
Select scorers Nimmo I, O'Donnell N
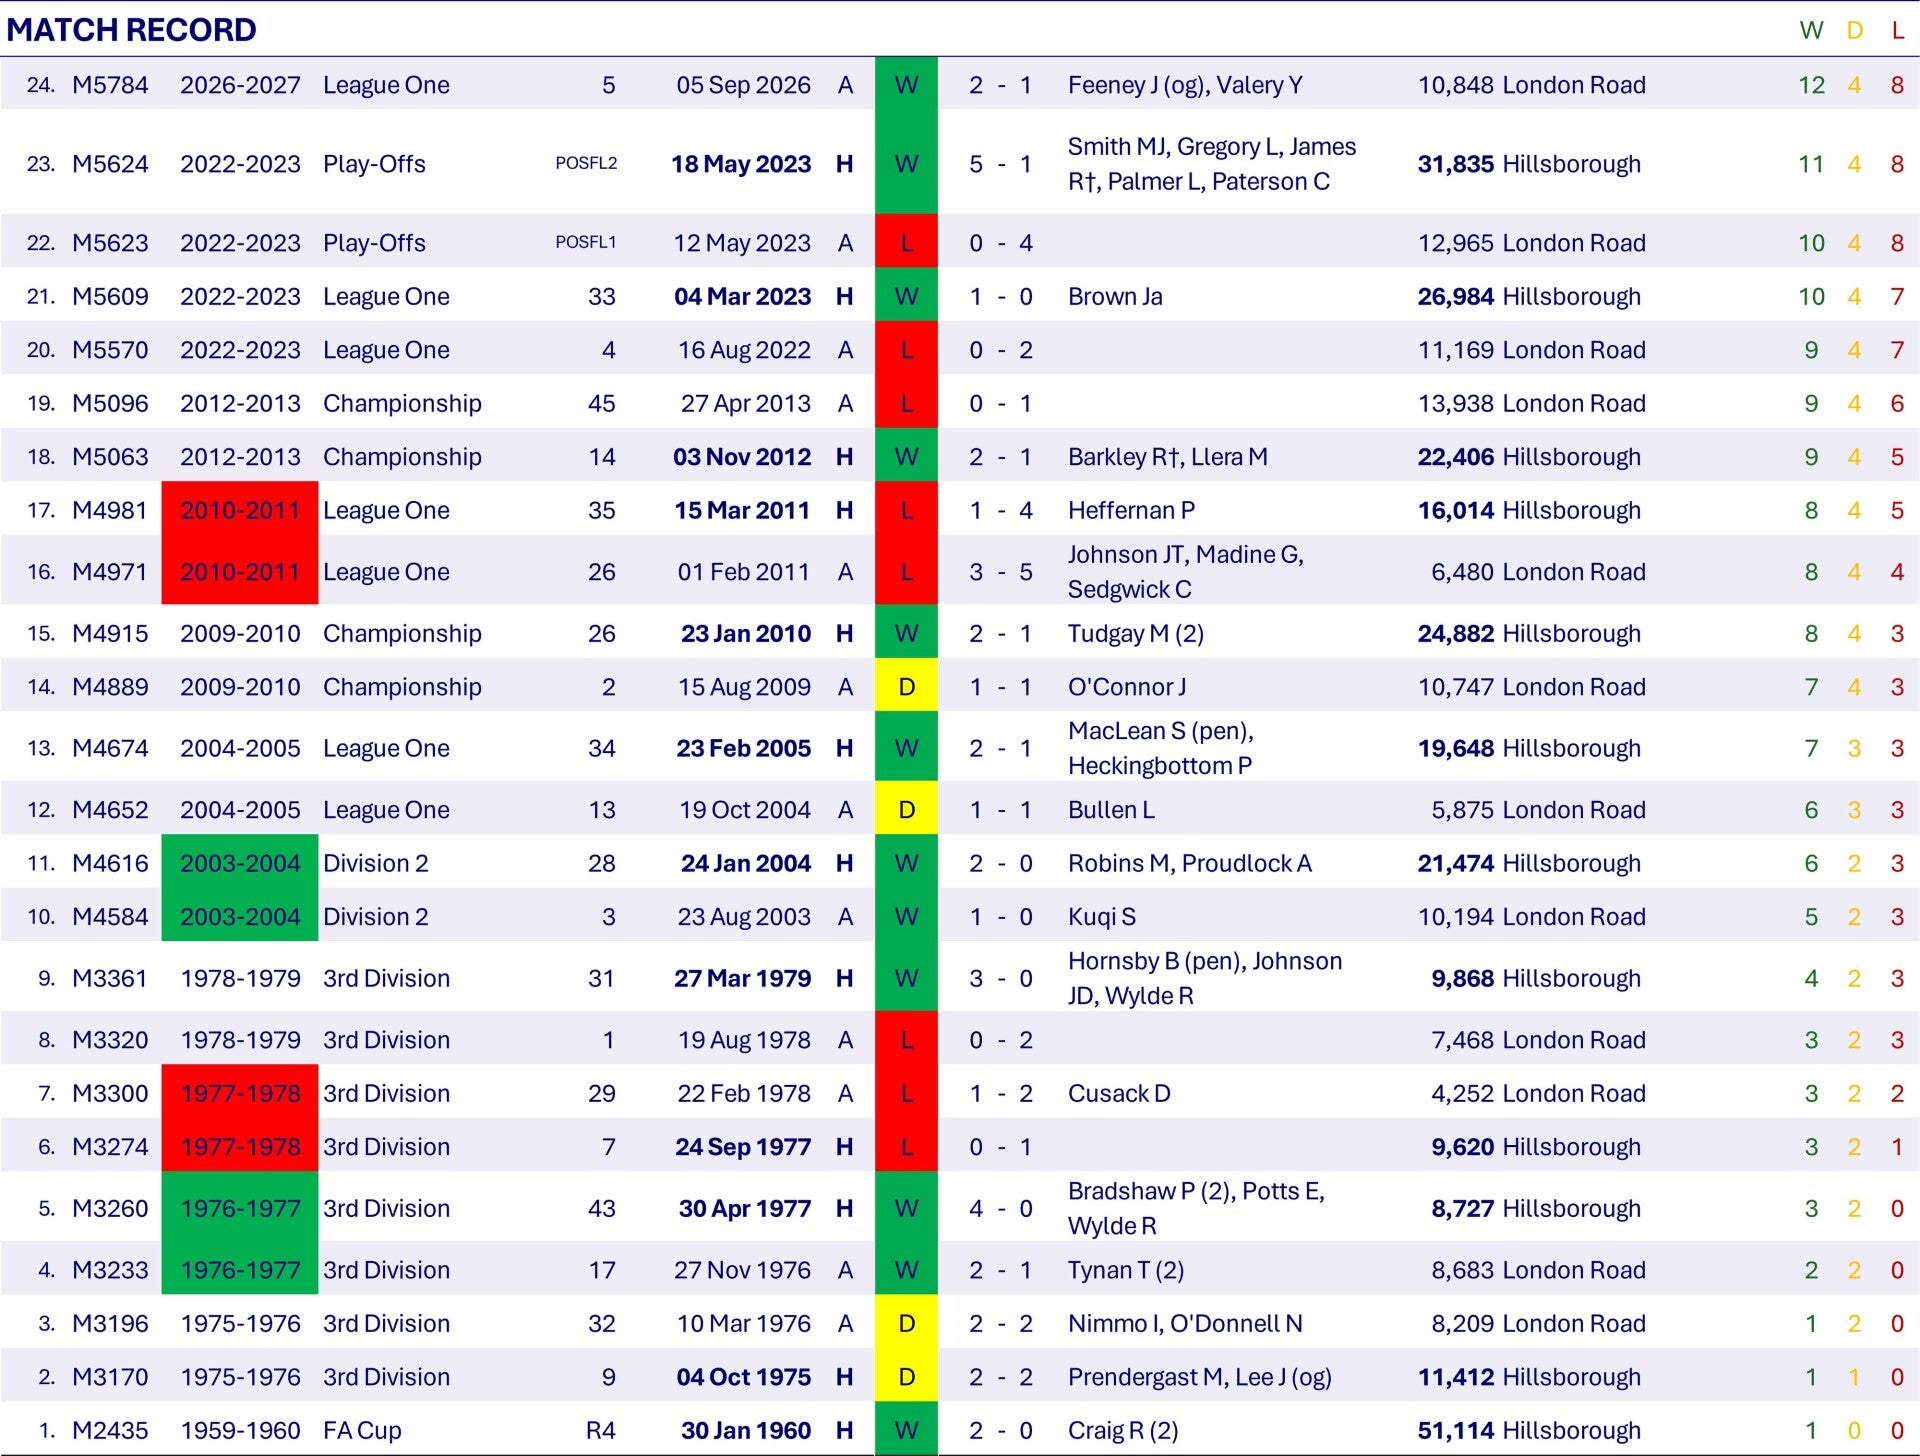tap(1185, 1324)
